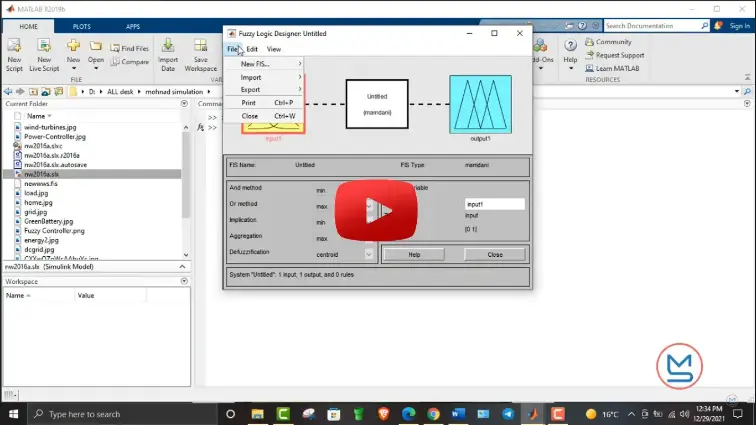Open the Edit menu in Fuzzy Logic Designer
Viewport: 756px width, 425px height.
[252, 49]
